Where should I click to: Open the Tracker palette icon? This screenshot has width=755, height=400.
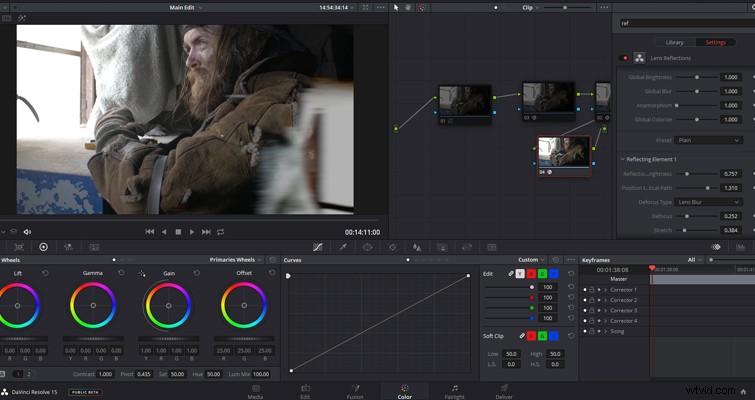[392, 247]
